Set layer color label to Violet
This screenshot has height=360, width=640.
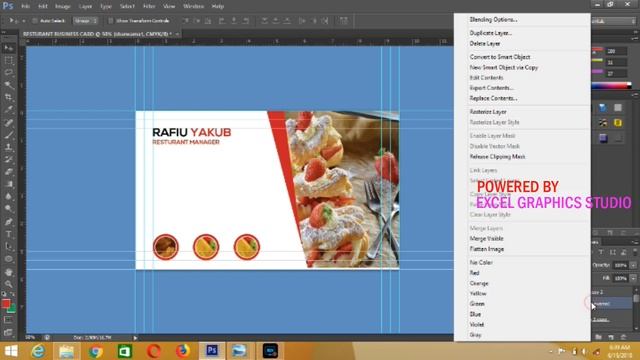(476, 325)
